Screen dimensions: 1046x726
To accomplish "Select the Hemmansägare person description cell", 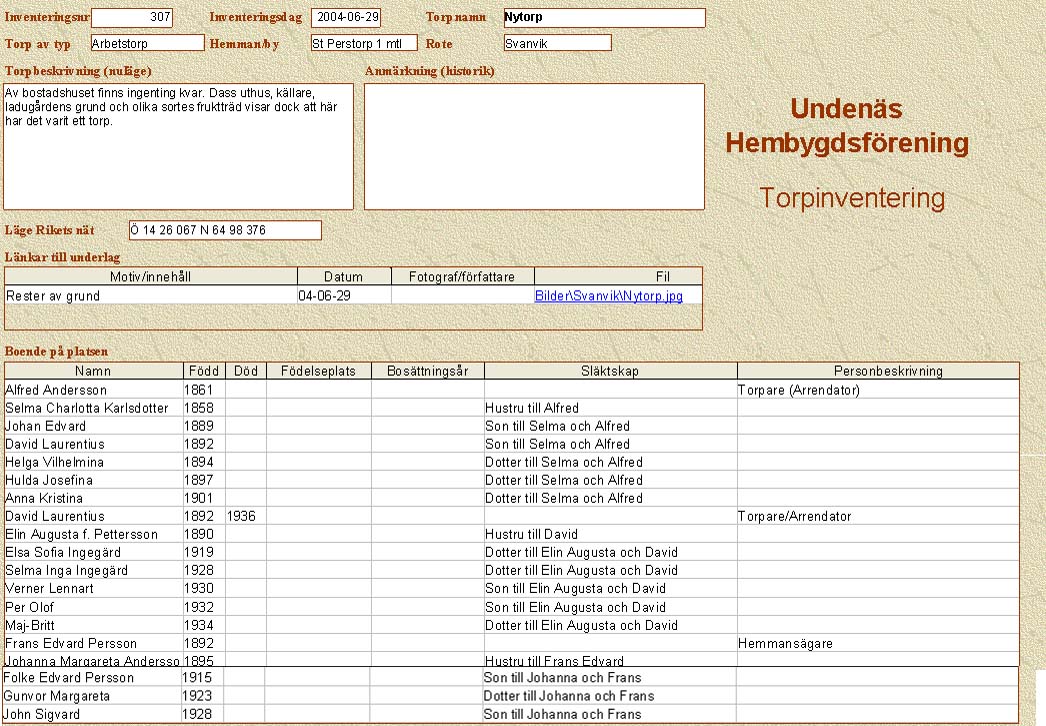I will (876, 643).
